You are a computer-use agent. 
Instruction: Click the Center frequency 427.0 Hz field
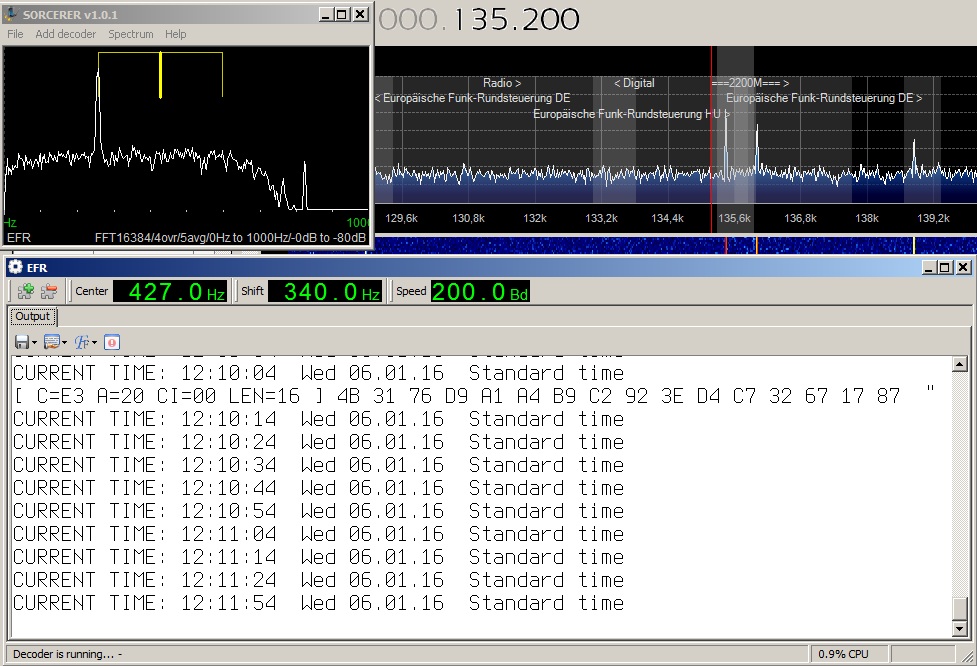[169, 292]
